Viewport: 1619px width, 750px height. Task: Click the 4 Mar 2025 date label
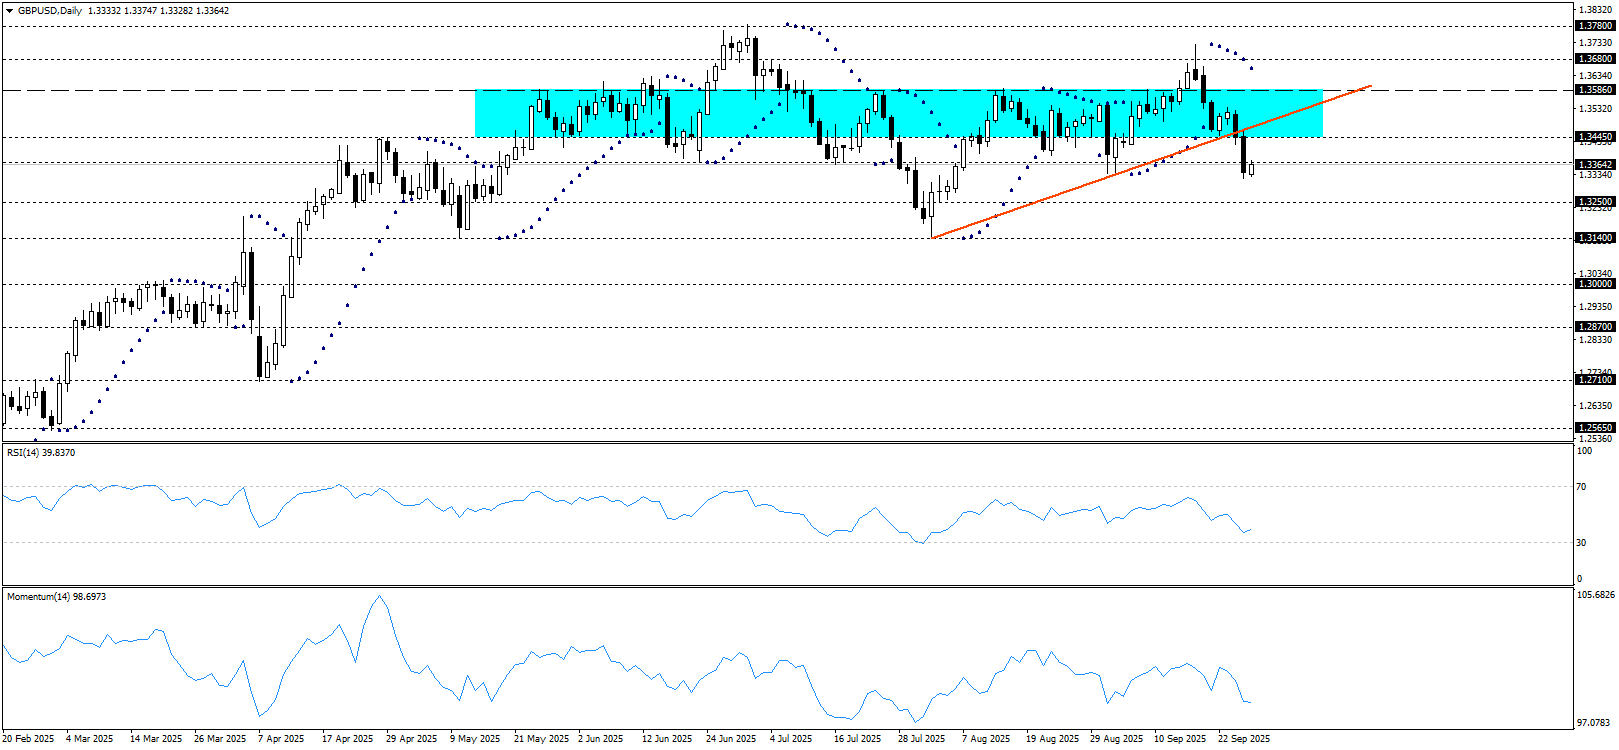click(89, 739)
